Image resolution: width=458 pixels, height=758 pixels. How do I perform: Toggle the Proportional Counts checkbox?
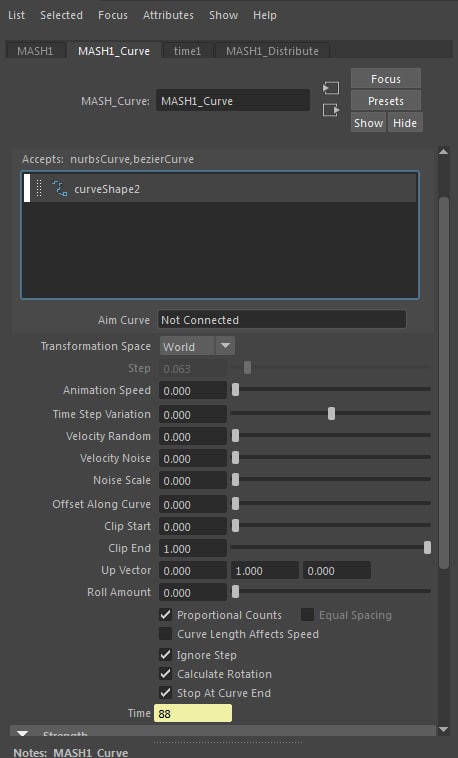pos(165,614)
